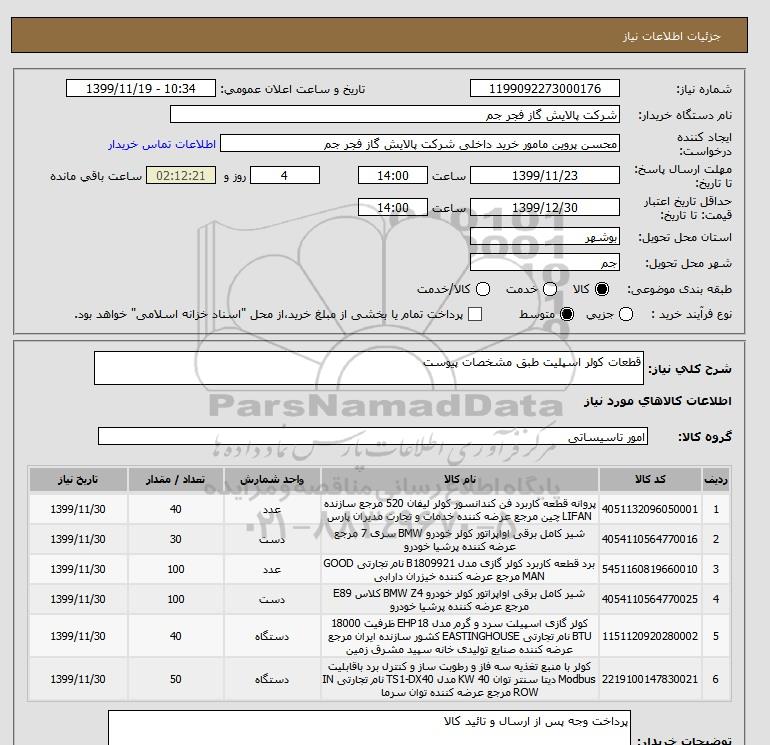Click the unit دستگاه in row 5
Viewport: 770px width, 745px height.
pos(272,636)
